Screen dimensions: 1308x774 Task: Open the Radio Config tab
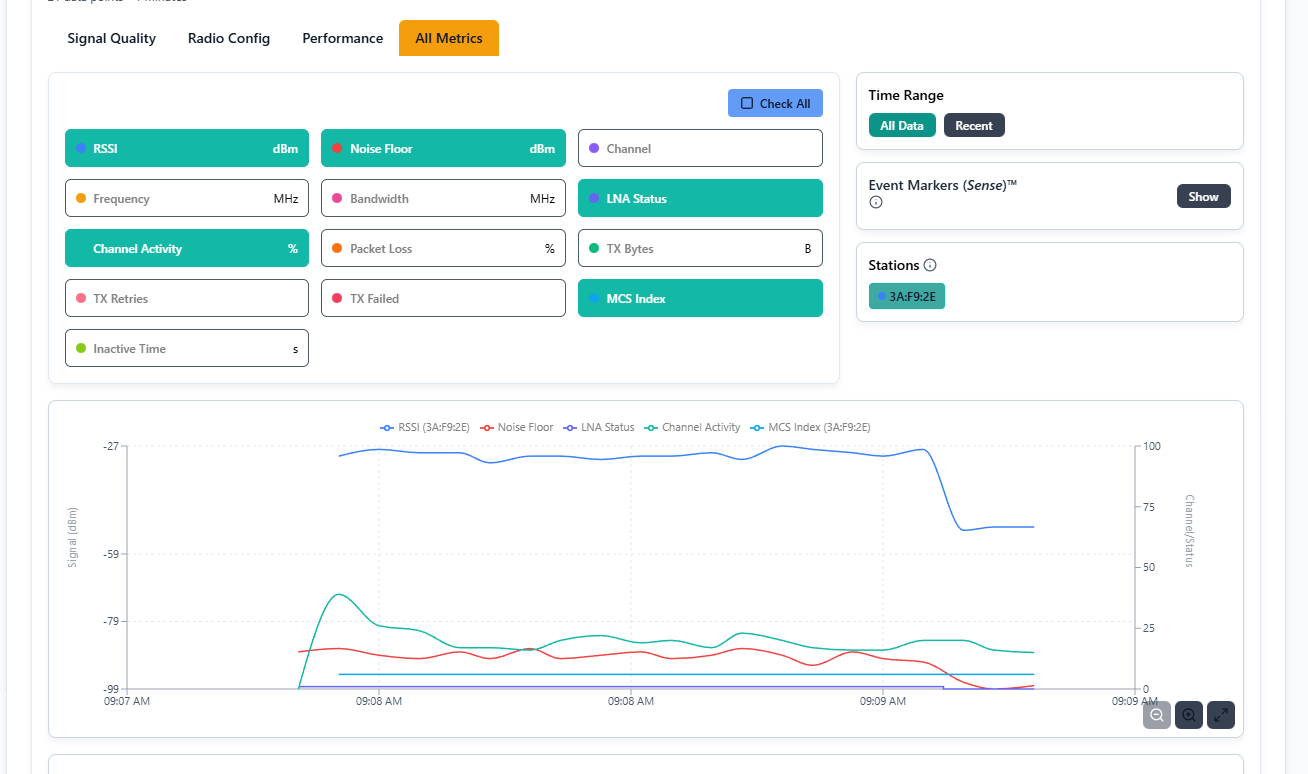pos(229,38)
